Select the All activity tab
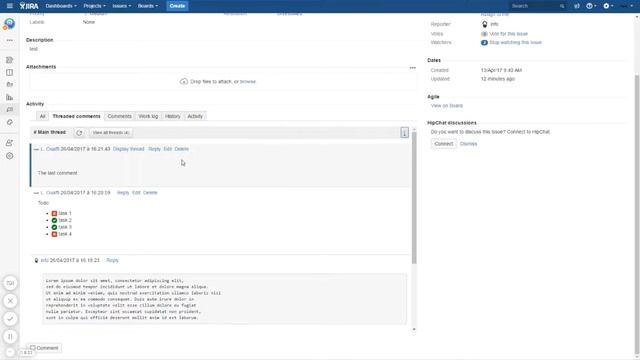The width and height of the screenshot is (640, 360). (x=42, y=116)
